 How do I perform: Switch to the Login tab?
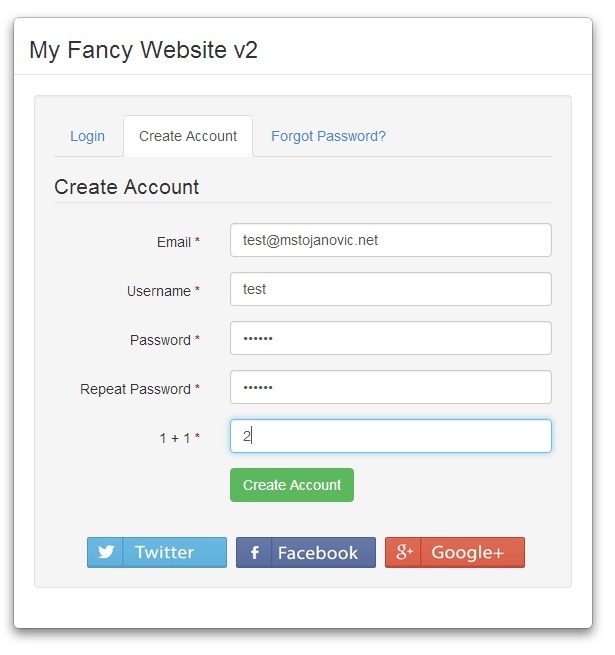(87, 136)
